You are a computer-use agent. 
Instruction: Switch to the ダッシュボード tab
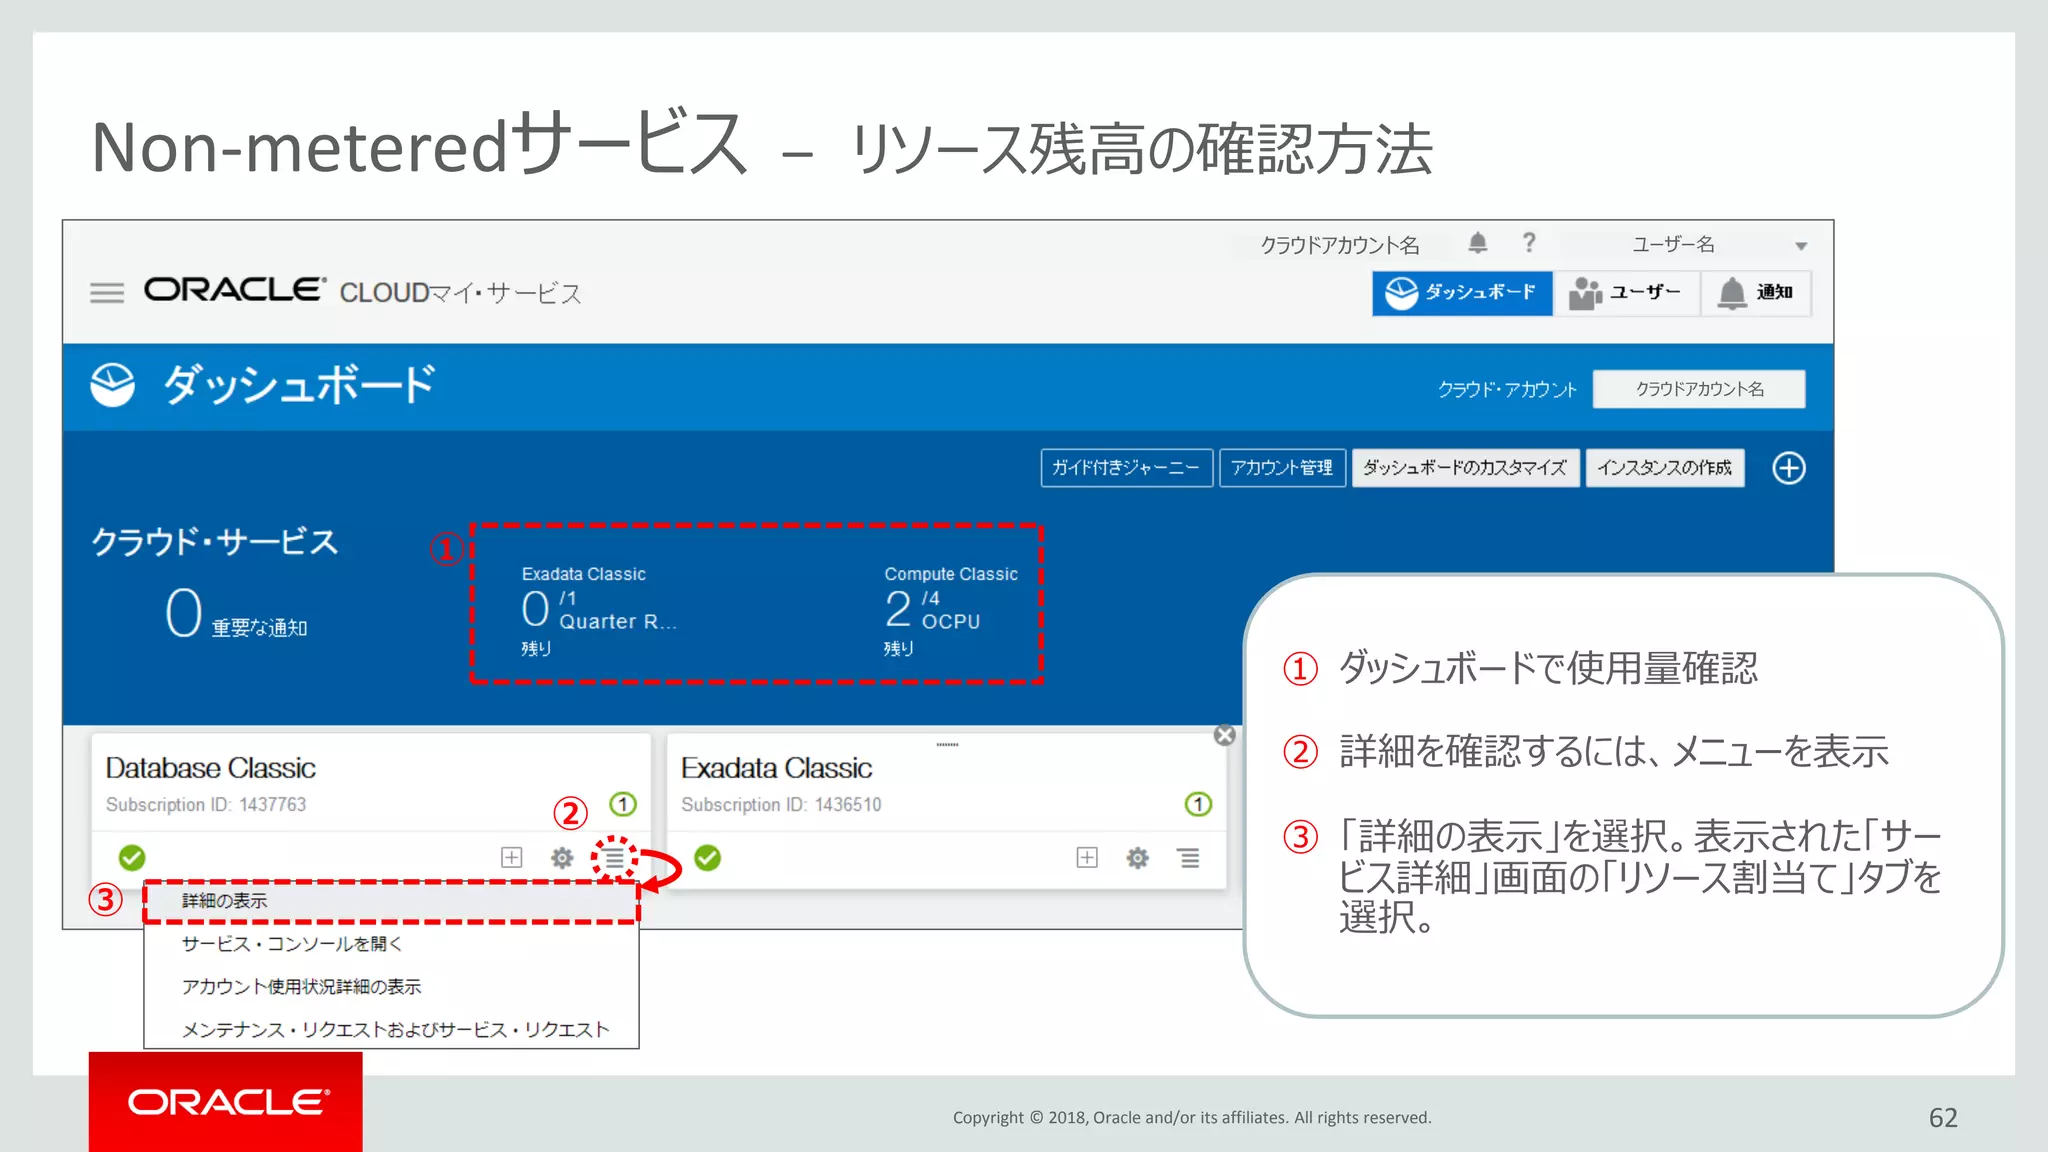[1462, 293]
